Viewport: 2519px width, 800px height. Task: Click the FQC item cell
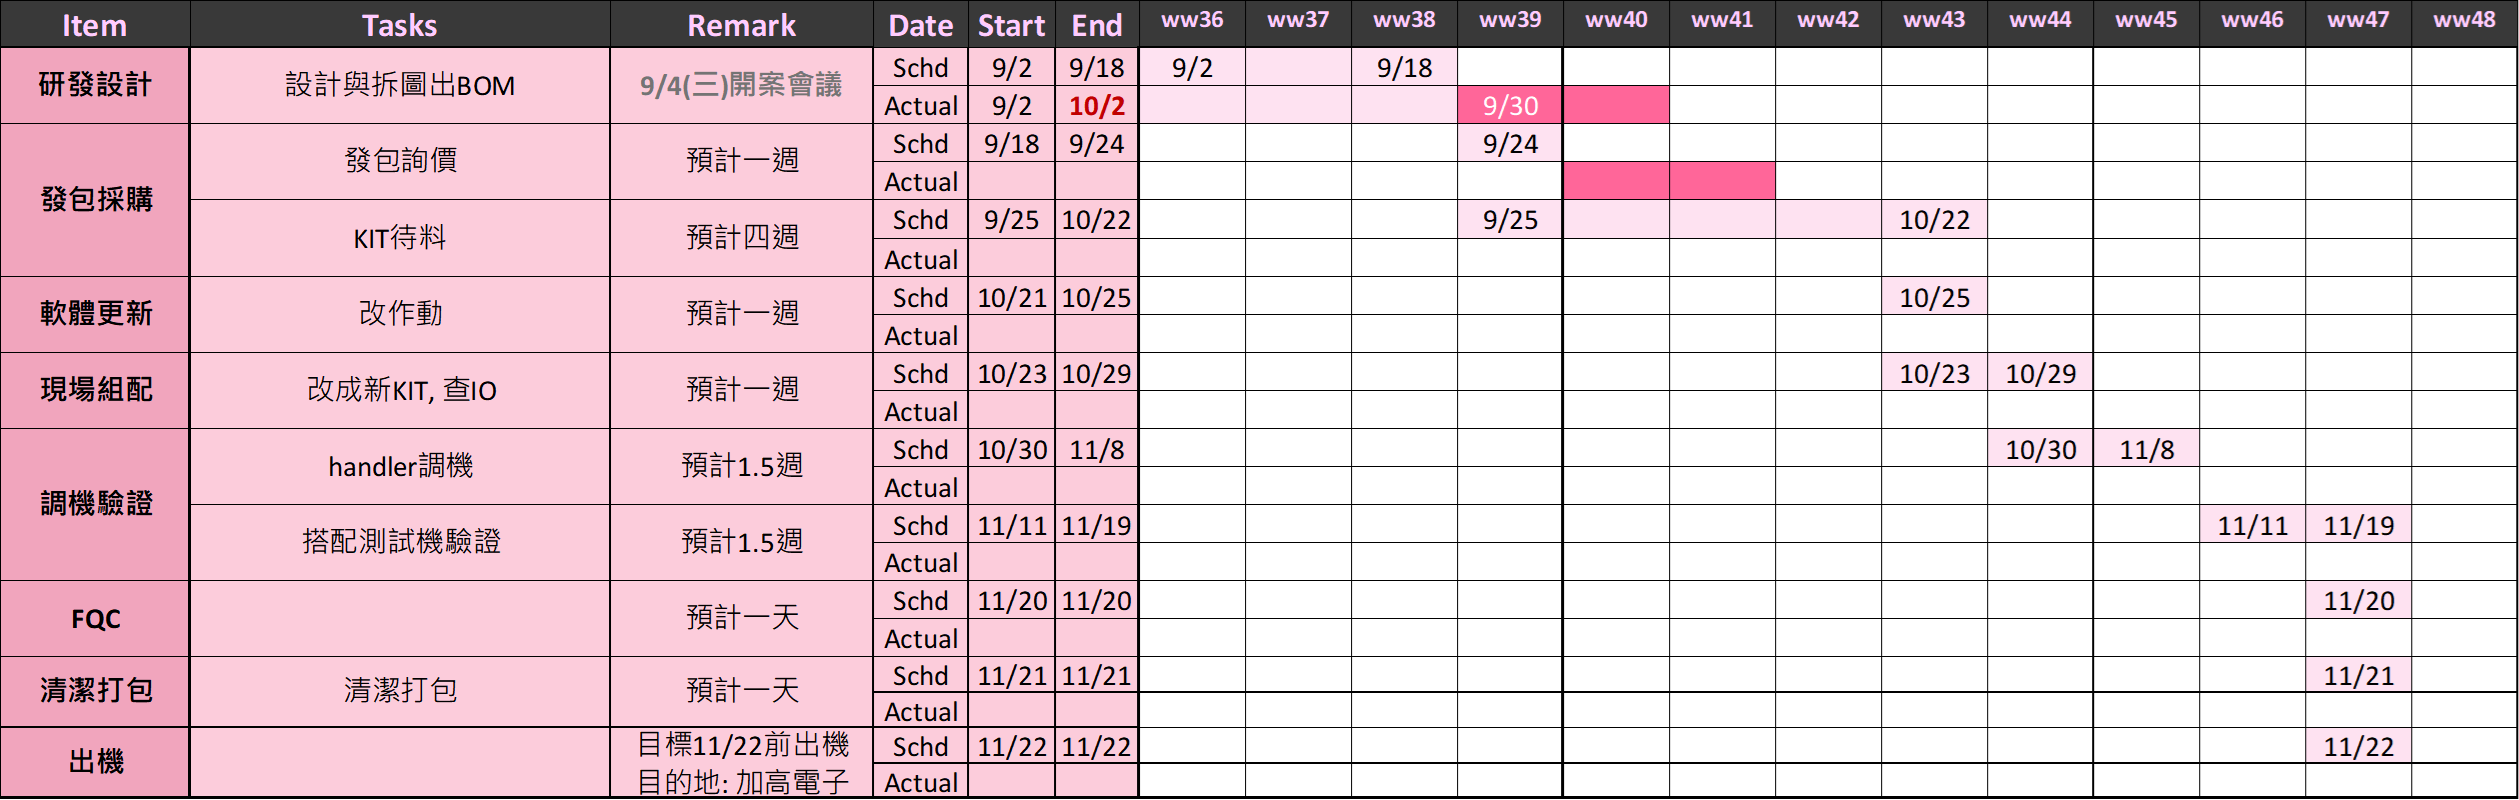point(95,619)
